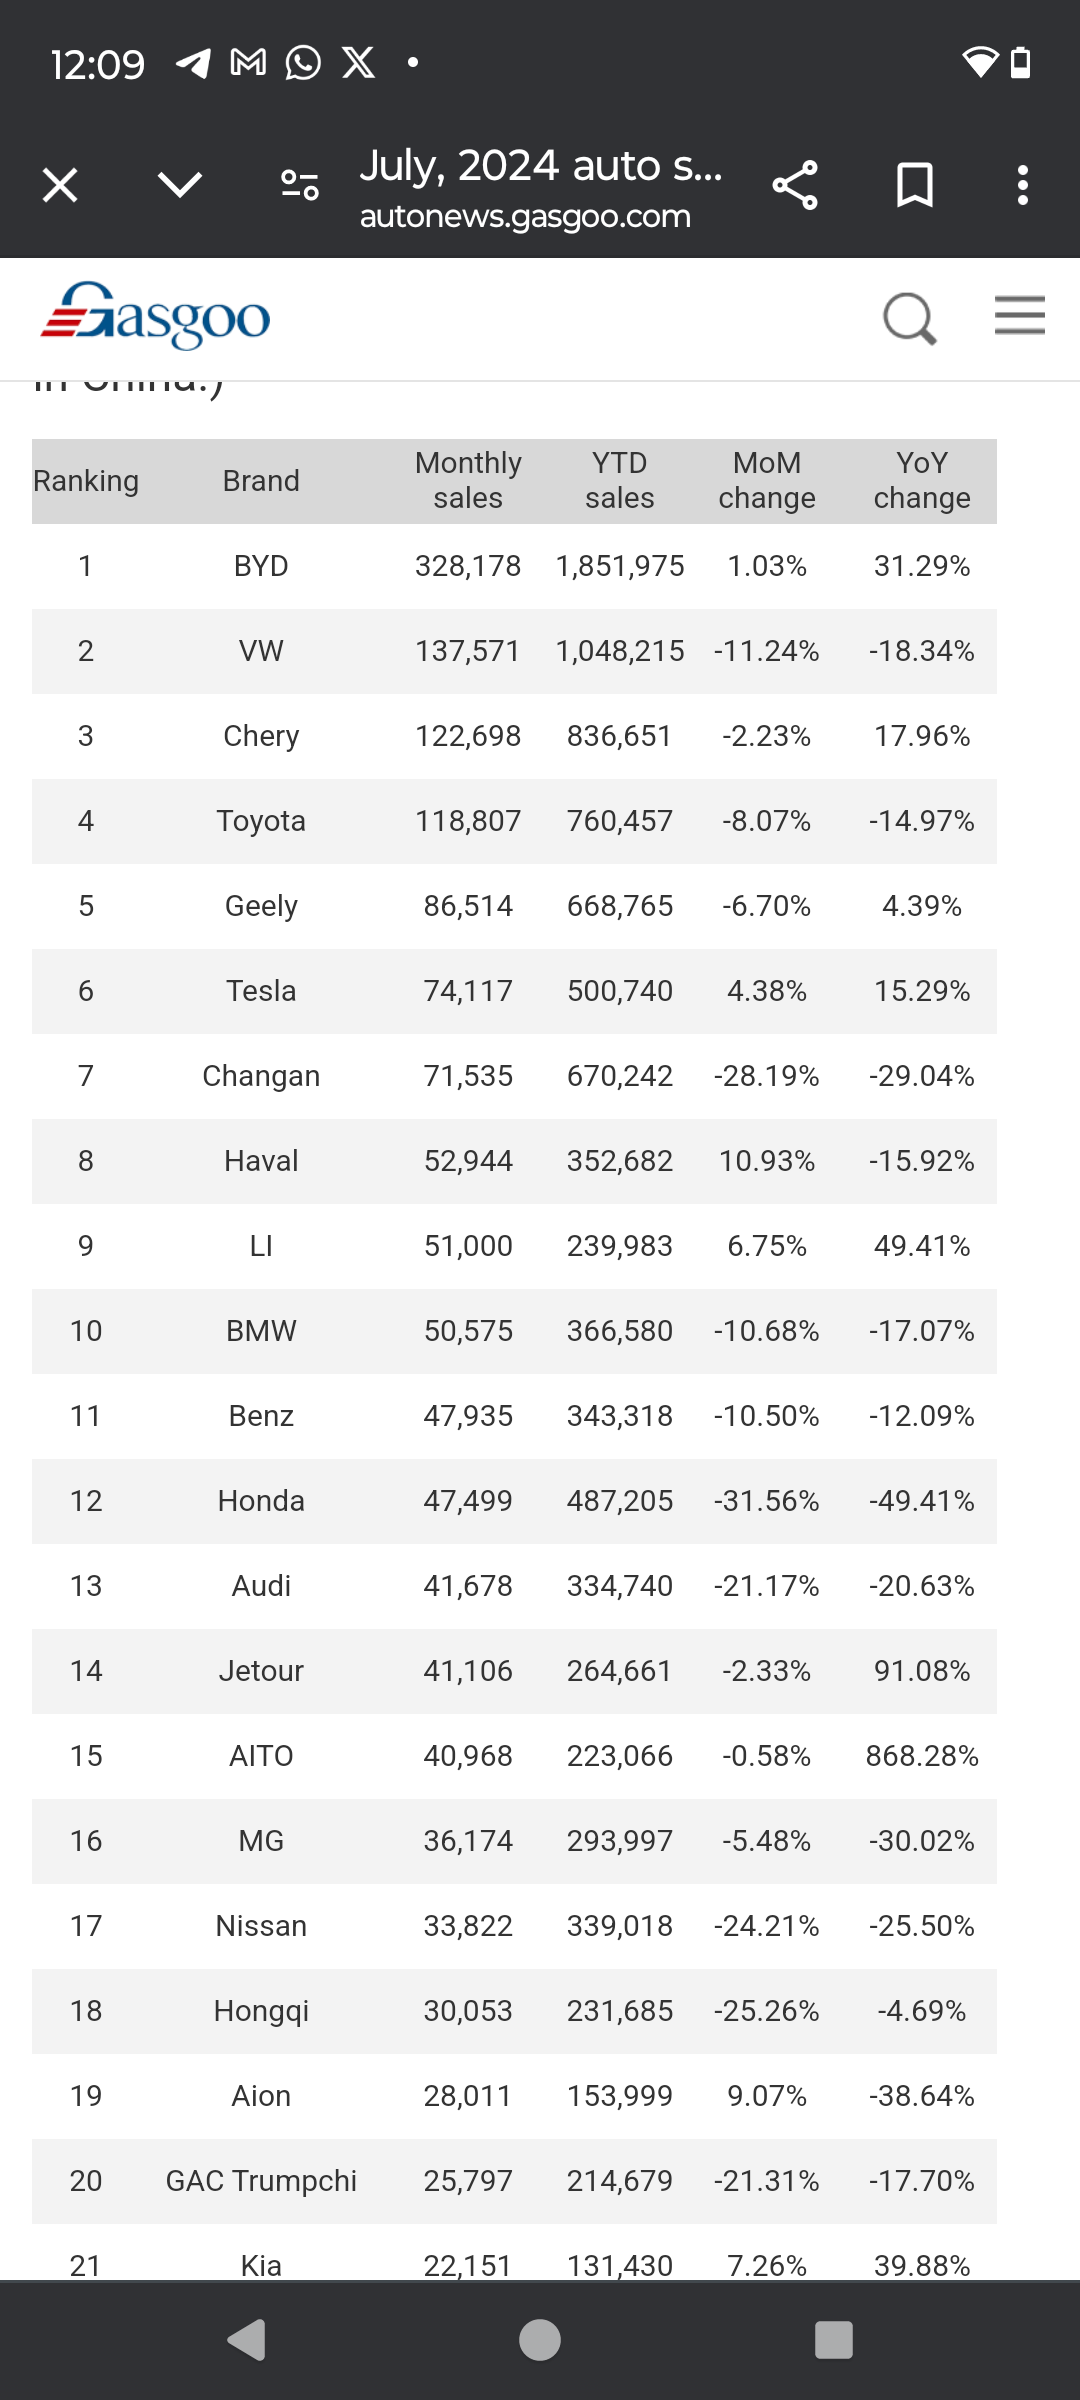The image size is (1080, 2400).
Task: Open the Gasgoo search magnifier
Action: click(910, 318)
